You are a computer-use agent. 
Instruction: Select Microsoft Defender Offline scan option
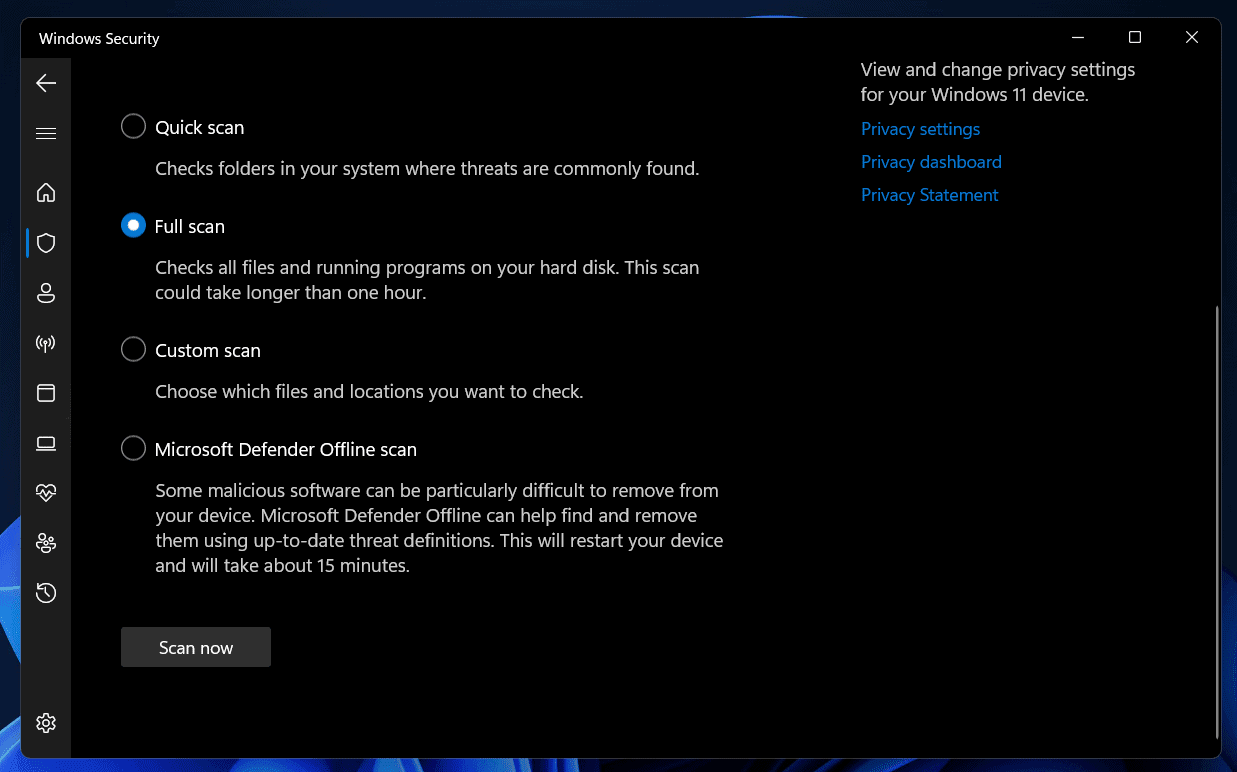pos(133,448)
